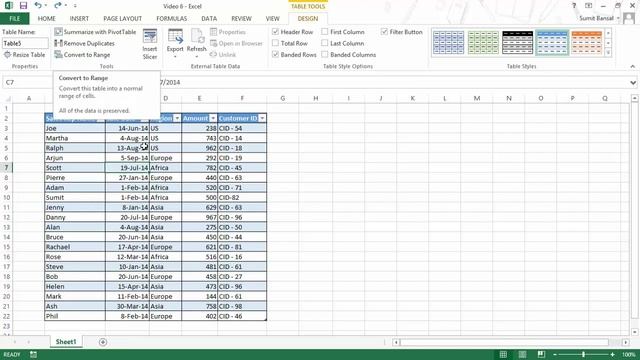
Task: Switch to Page Layout view in status bar
Action: tap(522, 354)
